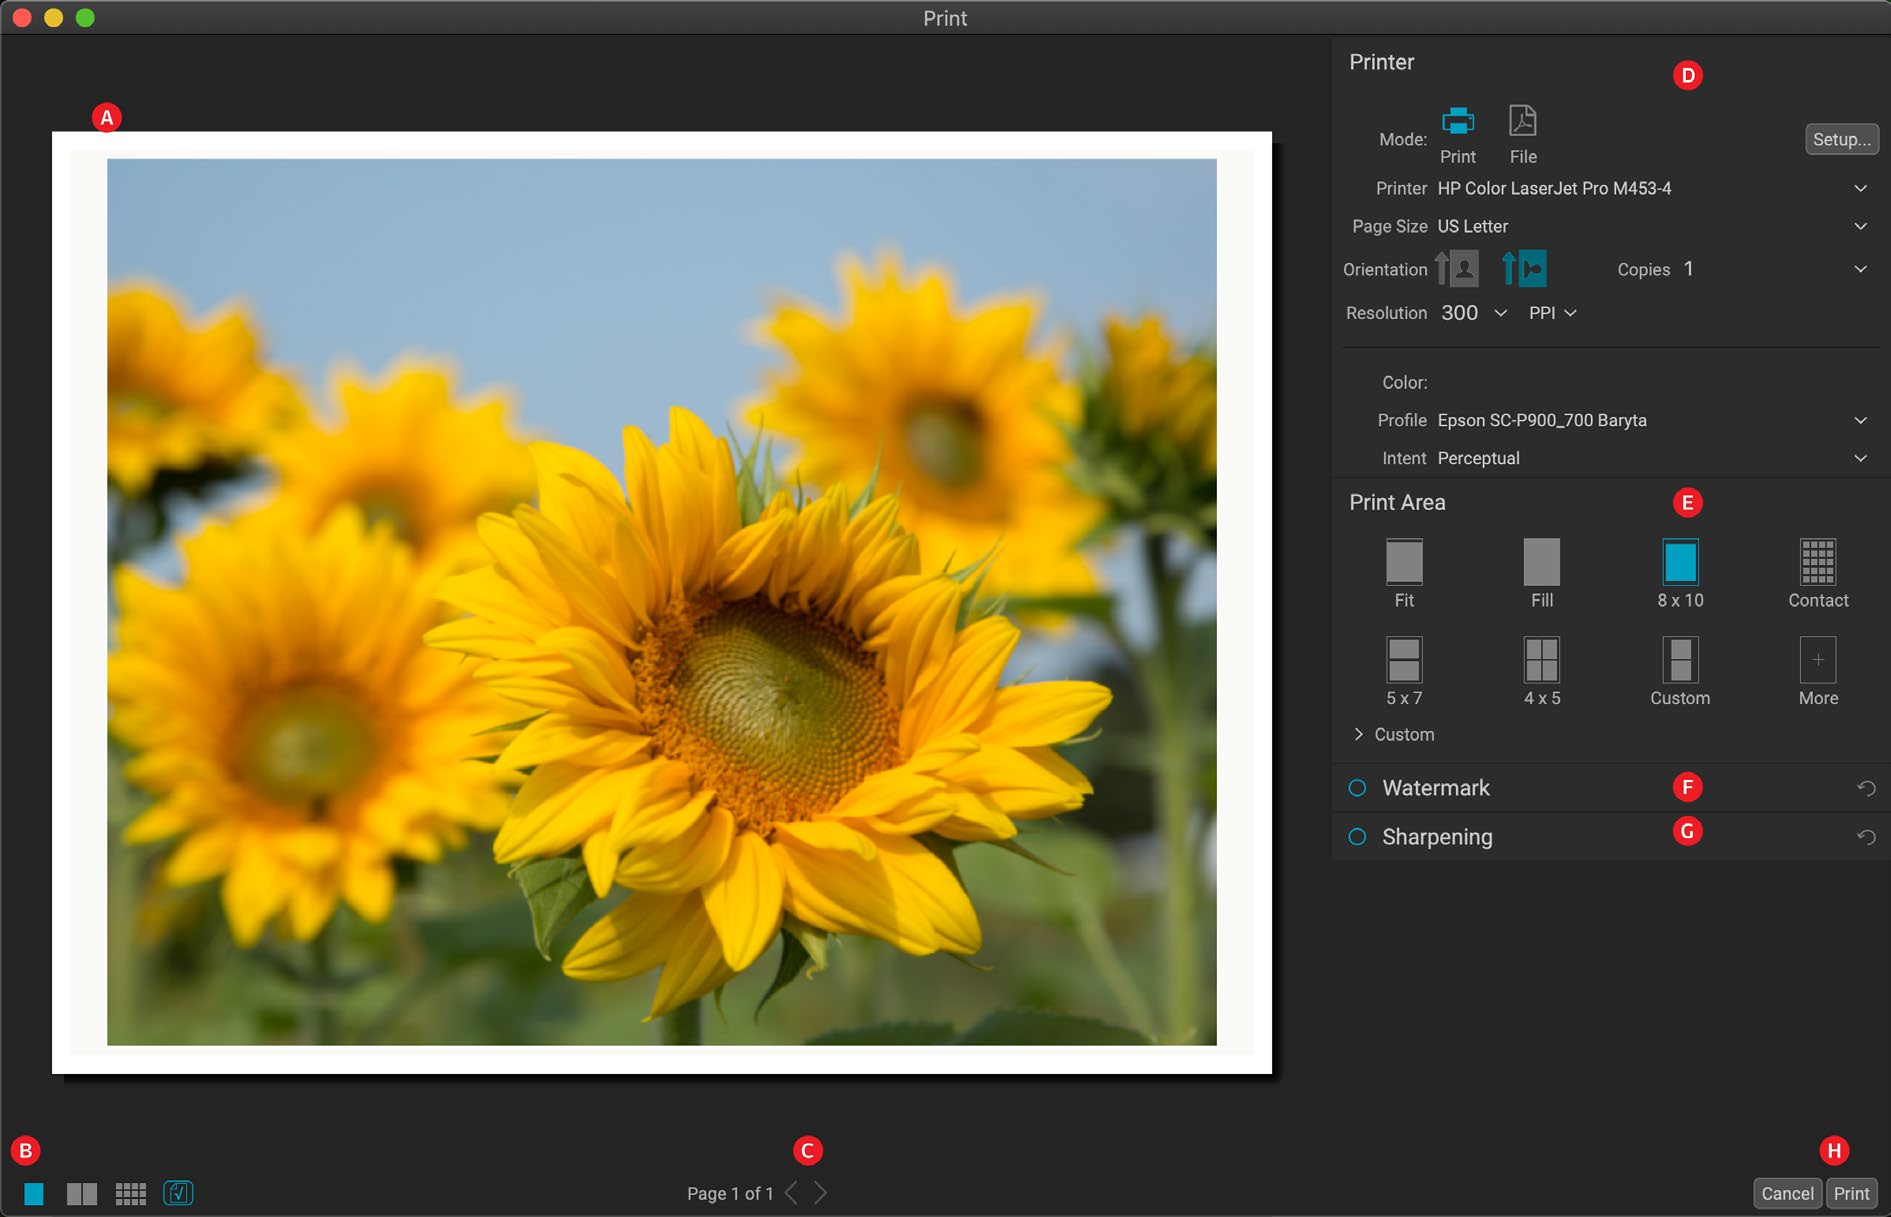Go to next page arrow
1891x1217 pixels.
click(820, 1193)
